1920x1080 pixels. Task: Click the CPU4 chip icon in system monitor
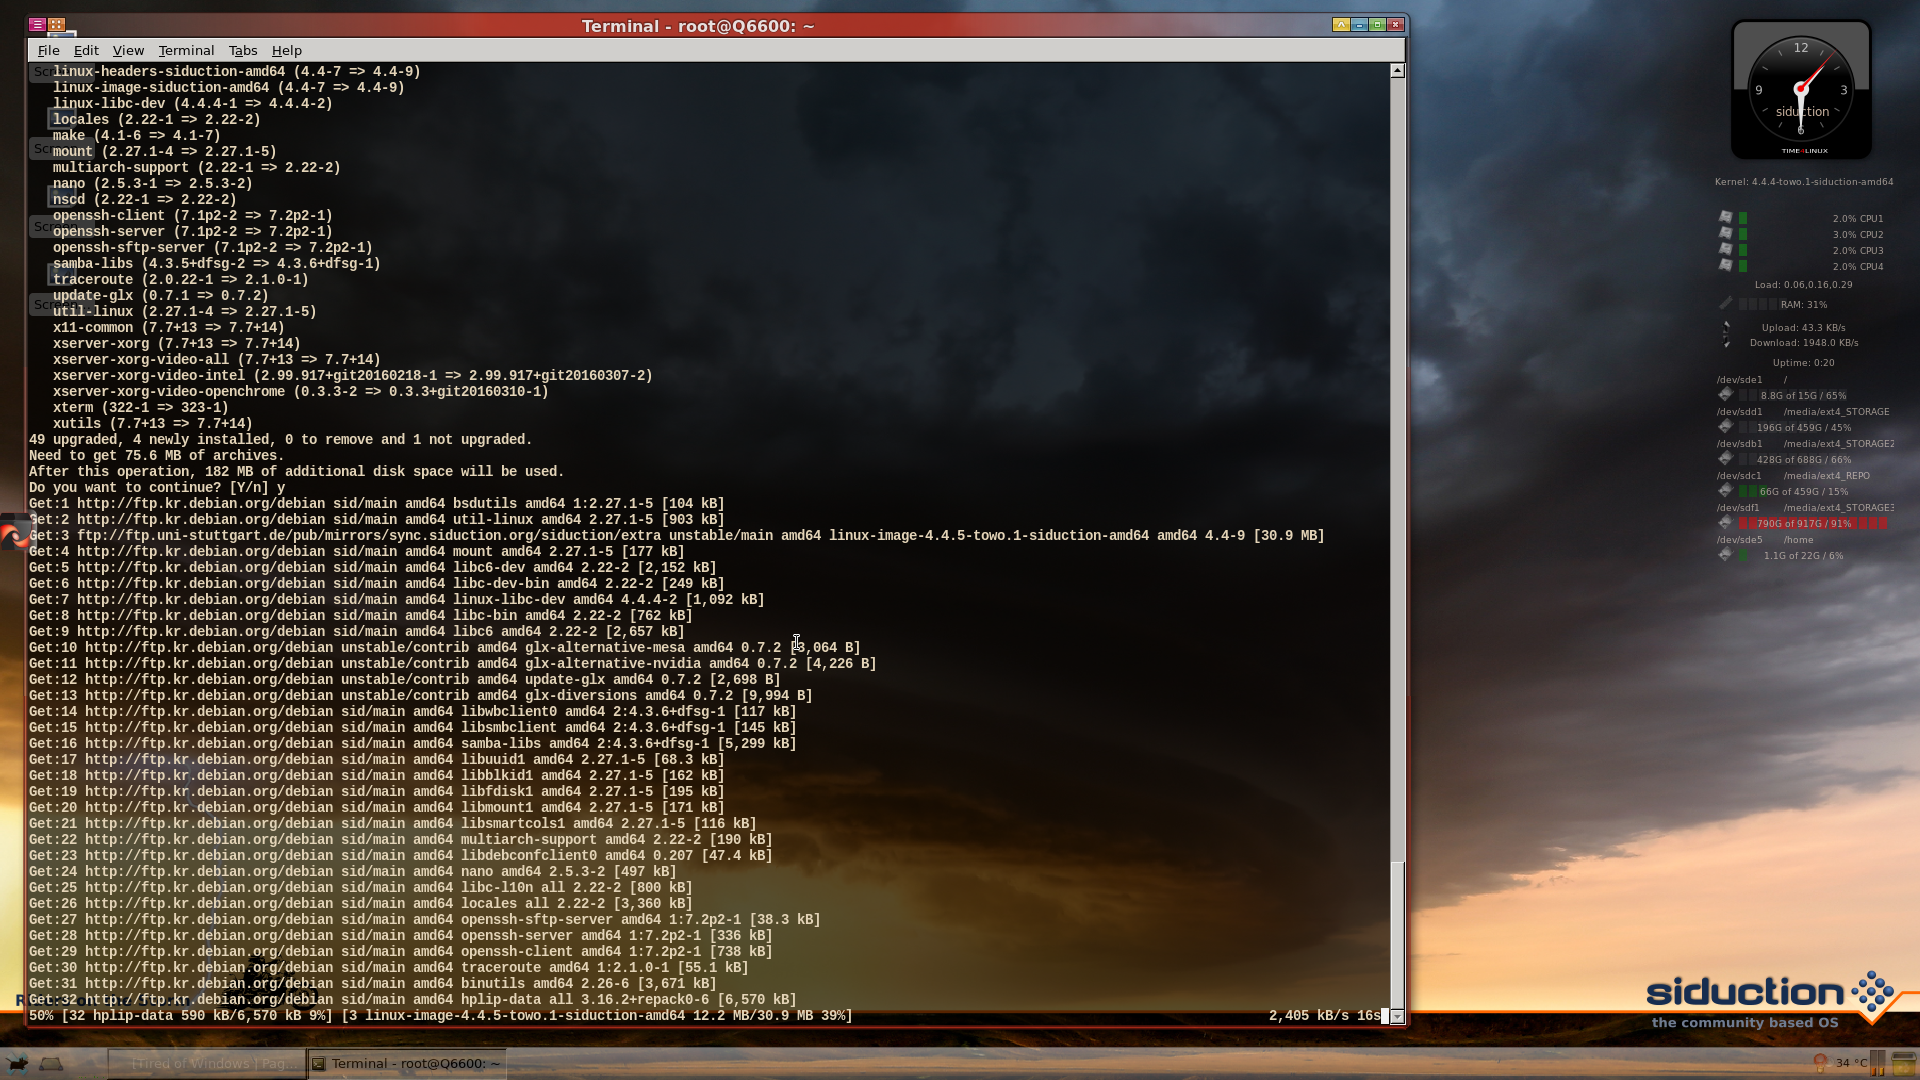click(1725, 265)
